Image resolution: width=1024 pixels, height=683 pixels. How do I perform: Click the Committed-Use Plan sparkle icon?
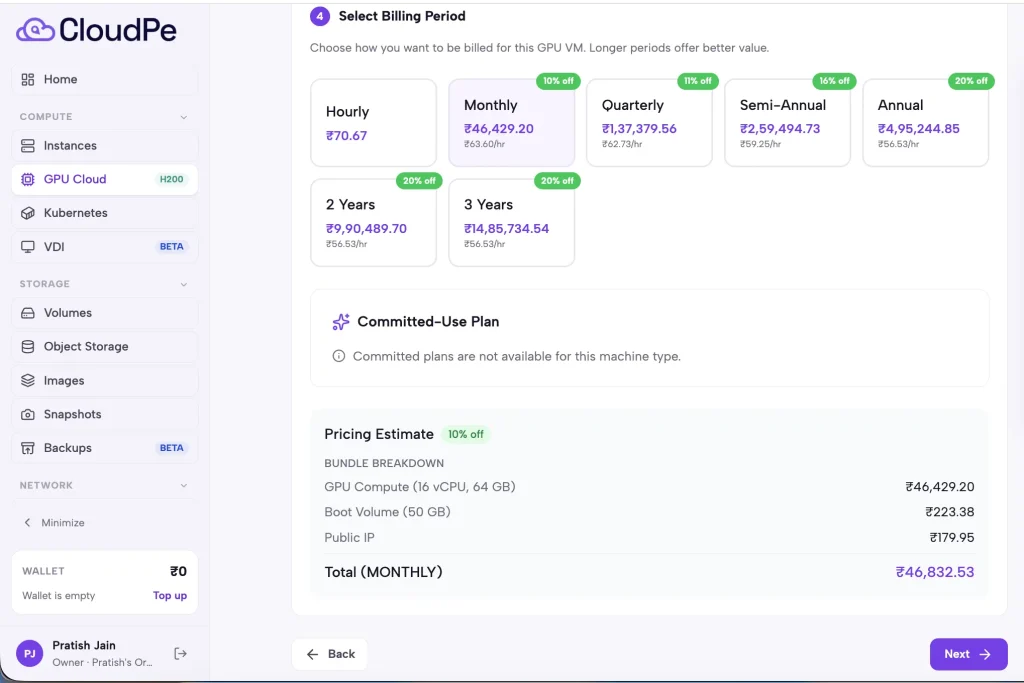(x=341, y=322)
